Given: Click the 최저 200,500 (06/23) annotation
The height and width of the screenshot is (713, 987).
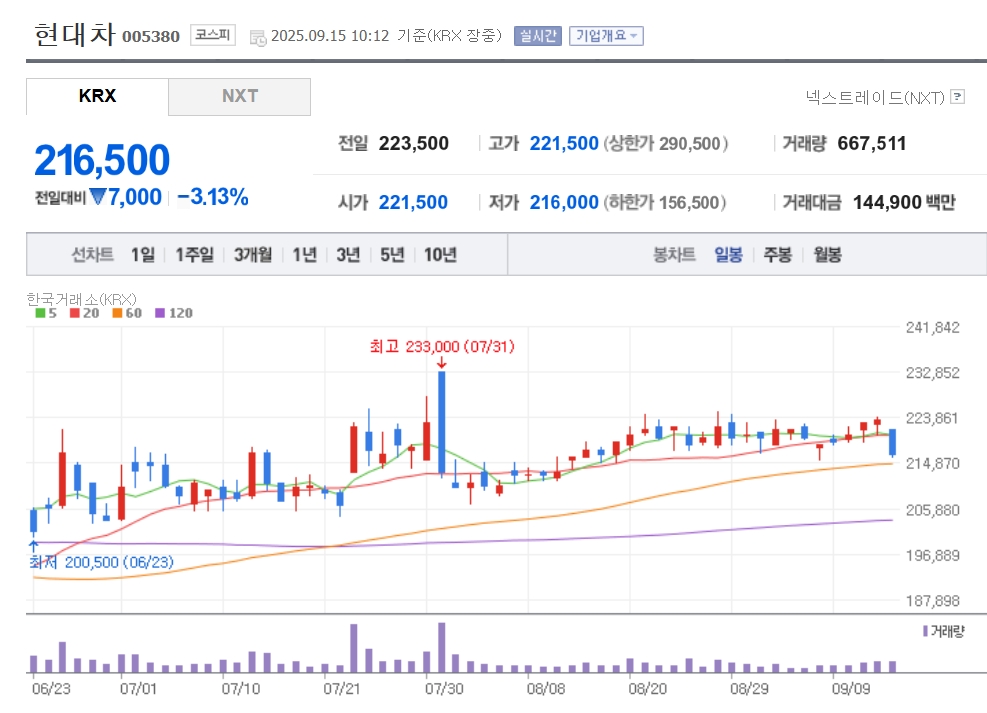Looking at the screenshot, I should click(x=101, y=562).
